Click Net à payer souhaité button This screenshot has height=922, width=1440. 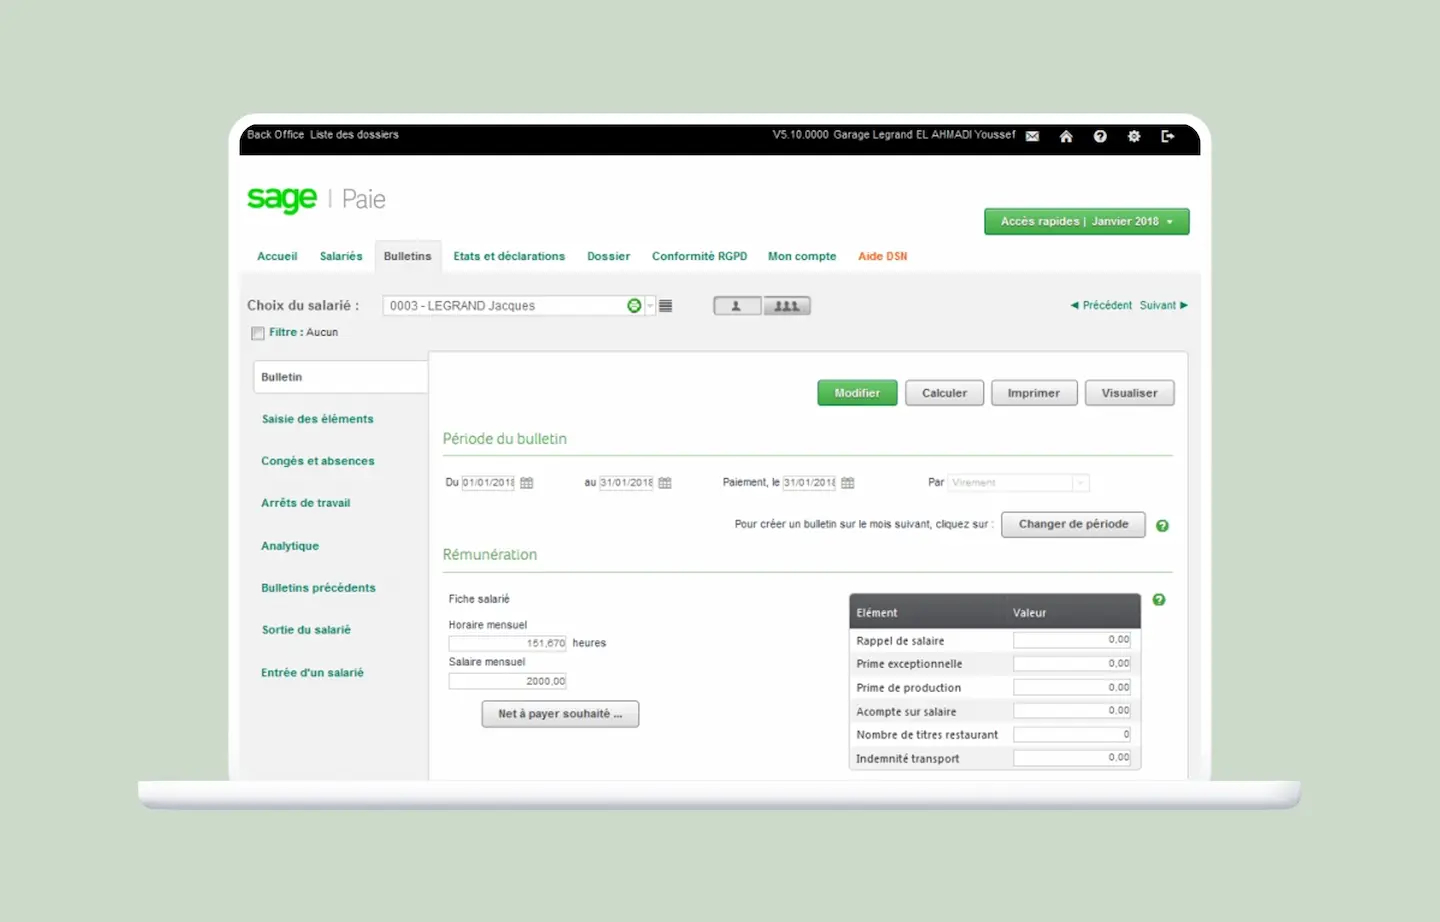560,714
